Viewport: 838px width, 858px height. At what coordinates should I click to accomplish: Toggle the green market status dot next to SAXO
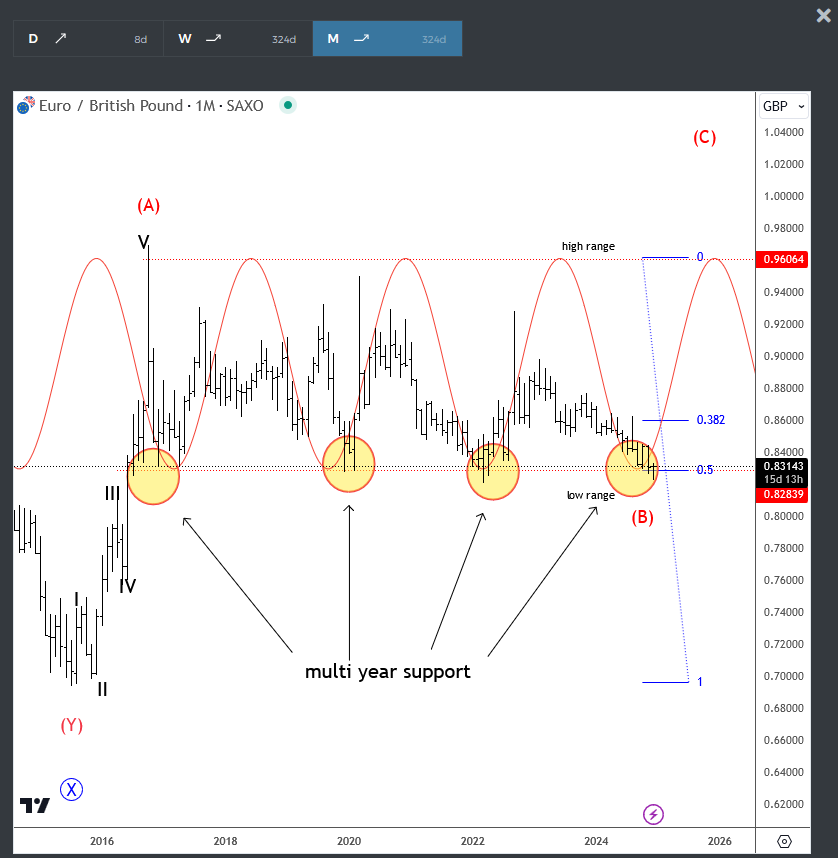tap(288, 104)
